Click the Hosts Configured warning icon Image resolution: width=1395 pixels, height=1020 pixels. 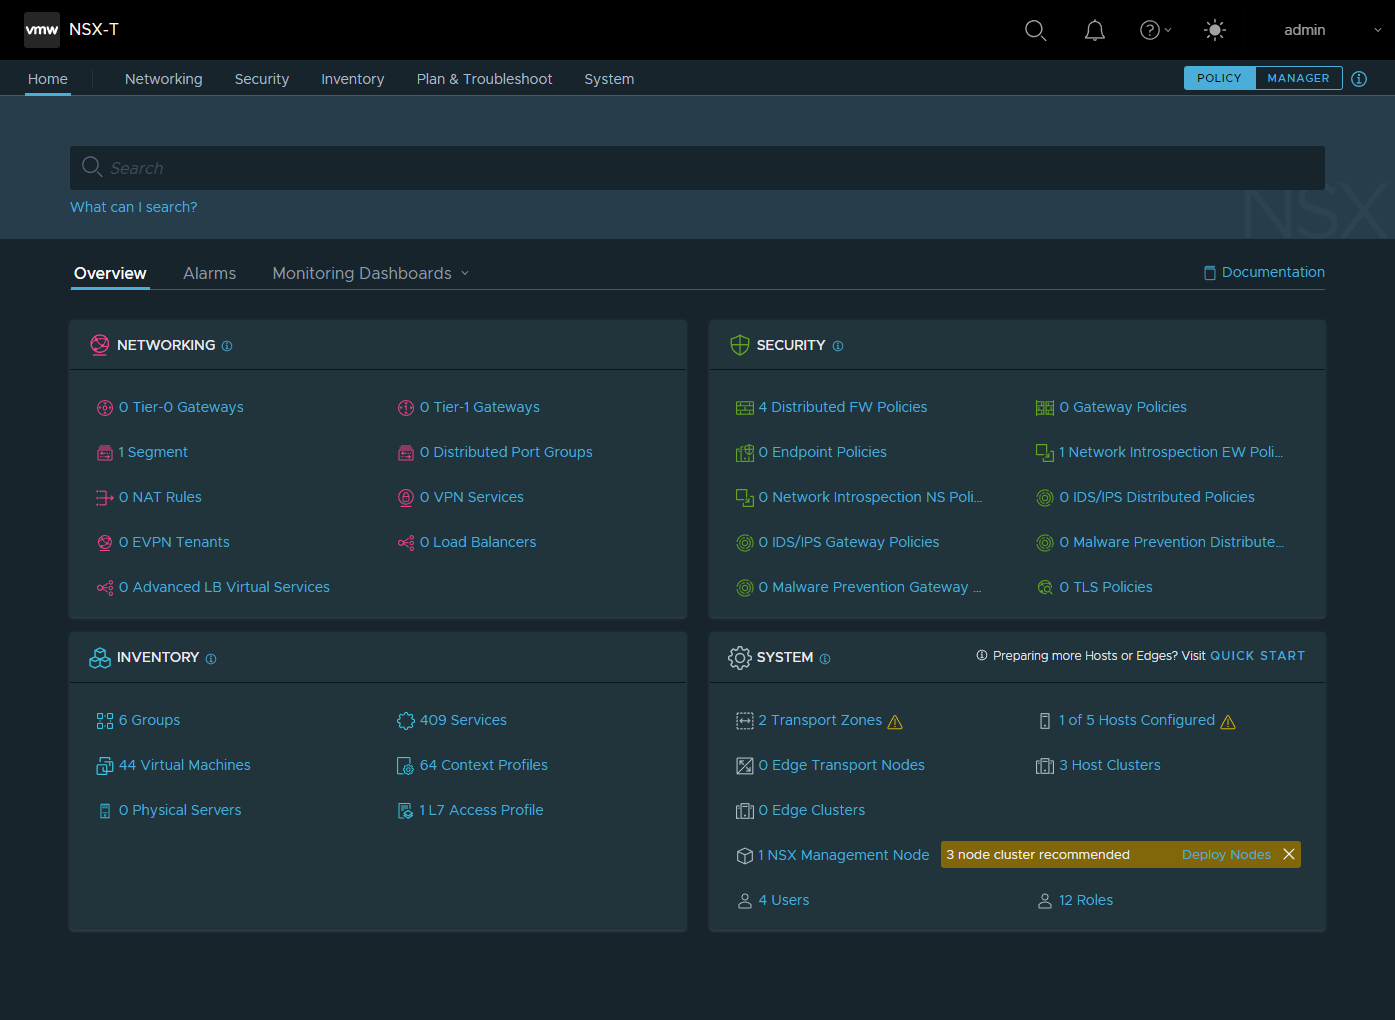(x=1228, y=722)
